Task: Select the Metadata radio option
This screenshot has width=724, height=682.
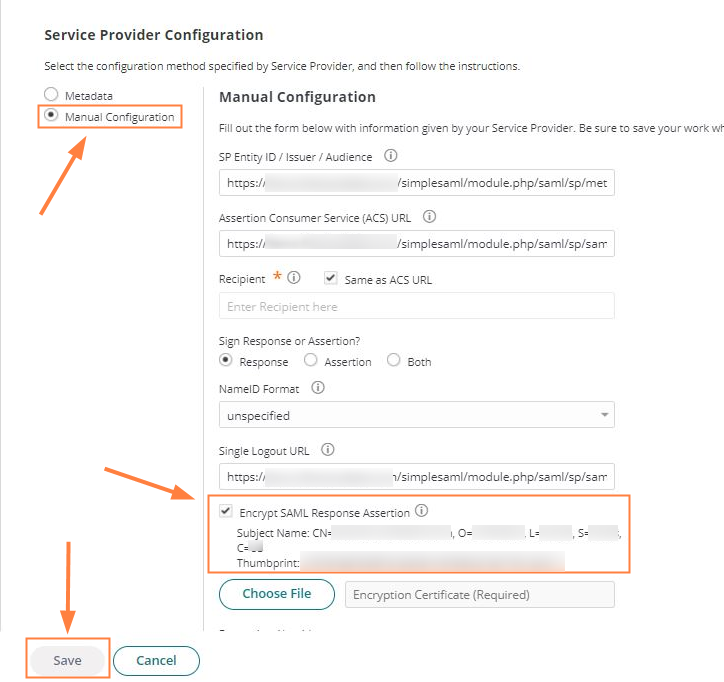Action: 51,95
